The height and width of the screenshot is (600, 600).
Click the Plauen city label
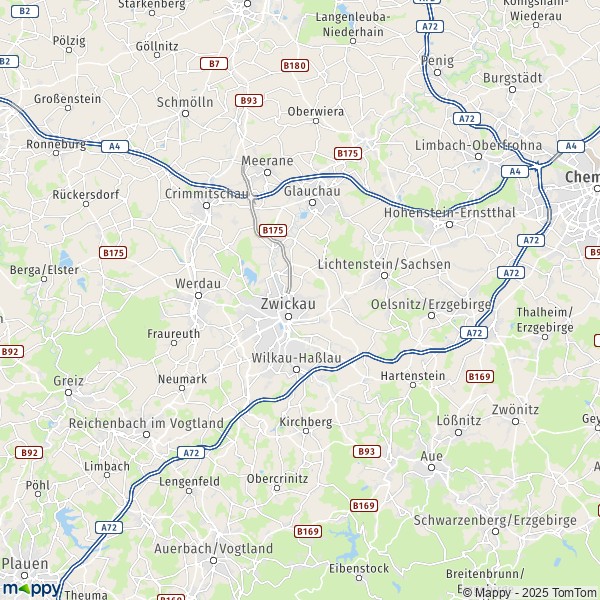tap(25, 563)
